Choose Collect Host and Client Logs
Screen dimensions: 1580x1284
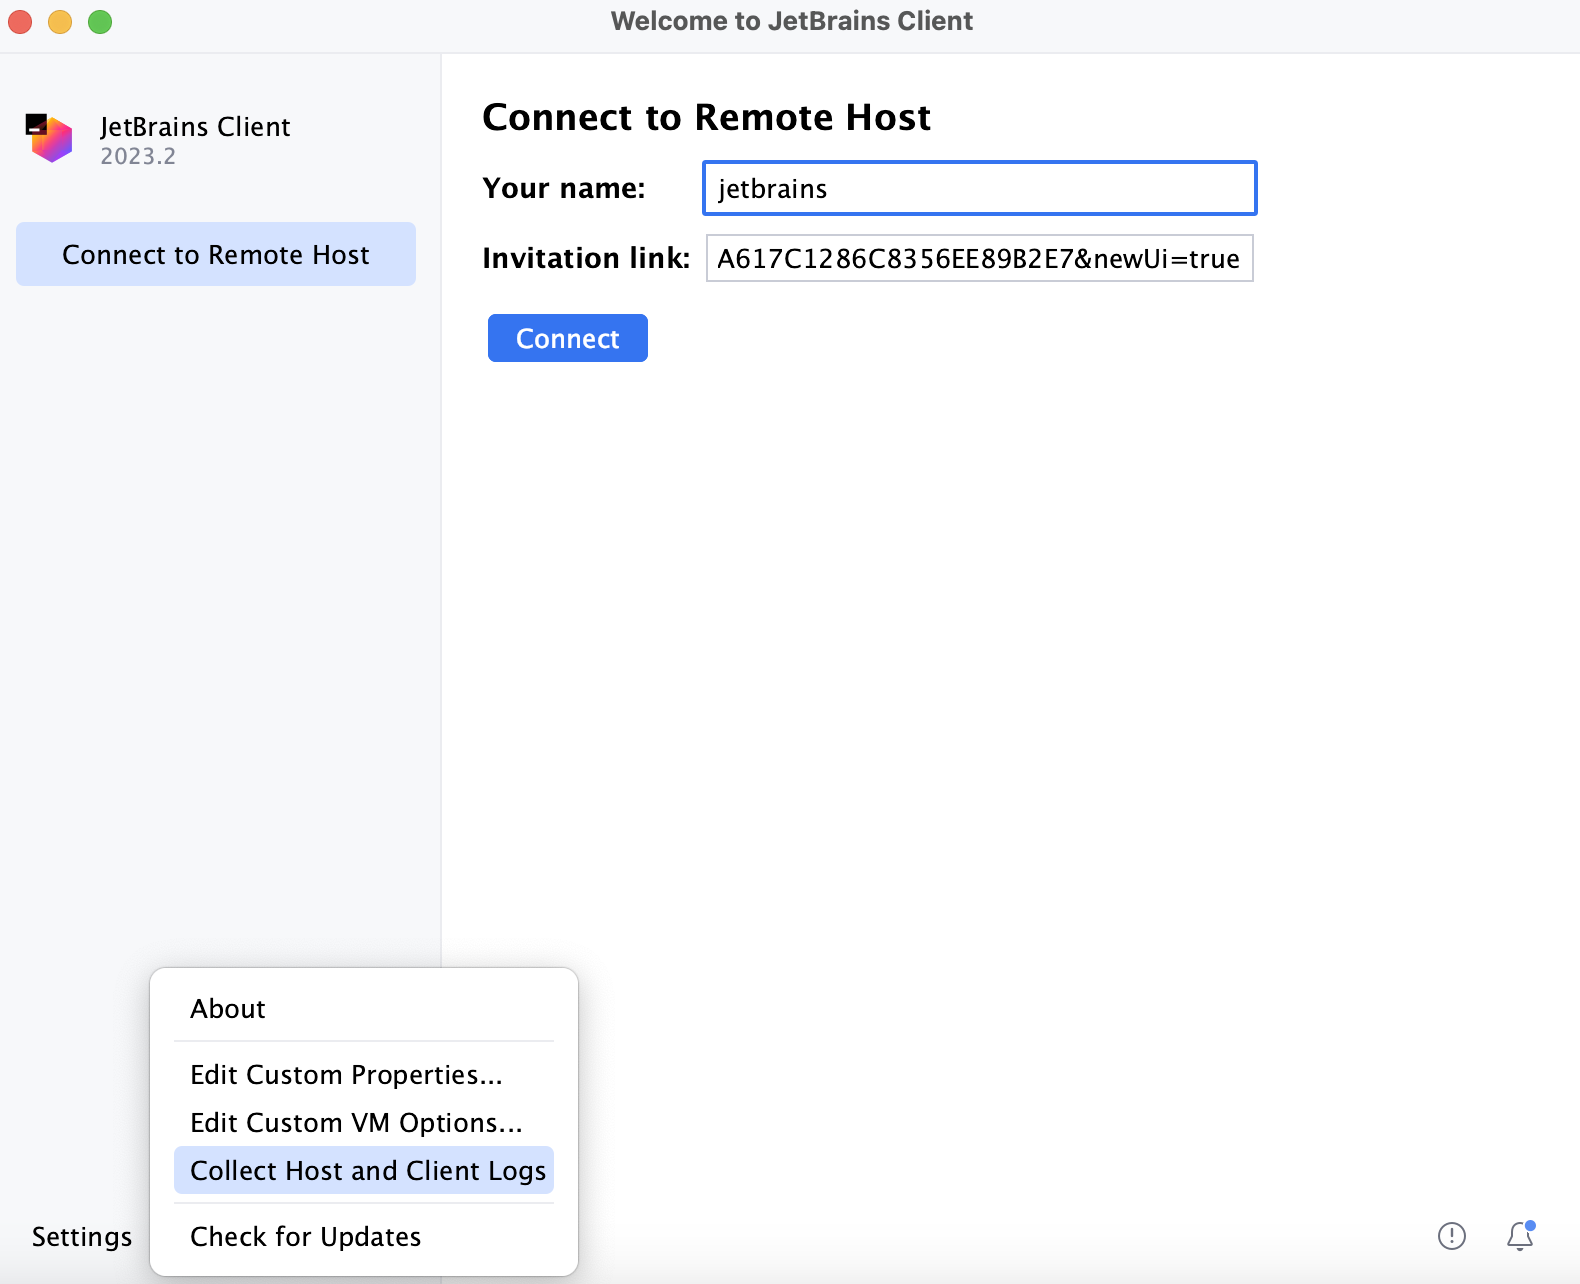367,1171
